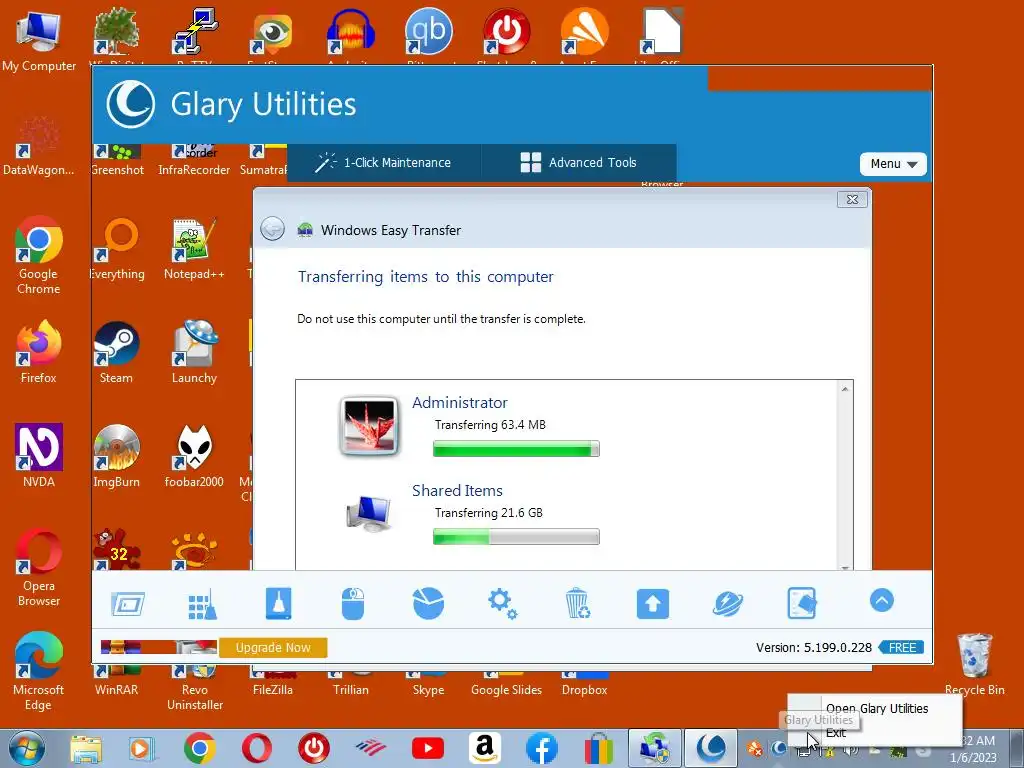Open Windows Media Player taskbar icon

pyautogui.click(x=141, y=749)
